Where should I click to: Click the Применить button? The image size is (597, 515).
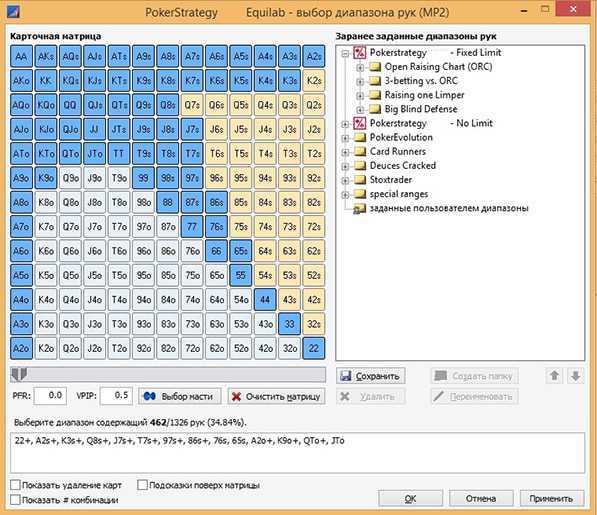tap(551, 498)
